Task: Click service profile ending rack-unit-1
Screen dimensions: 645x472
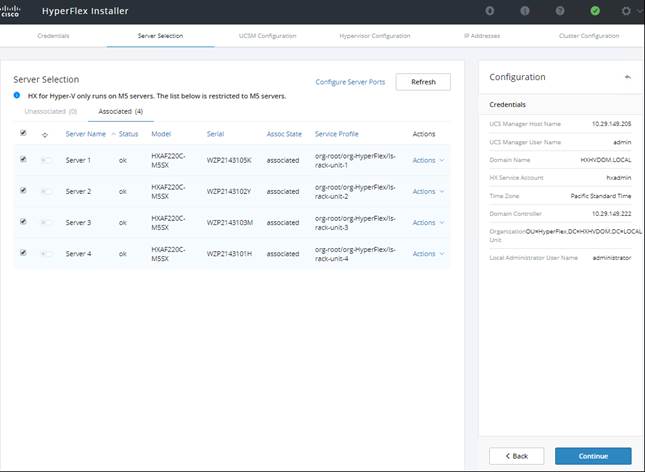Action: pyautogui.click(x=355, y=160)
